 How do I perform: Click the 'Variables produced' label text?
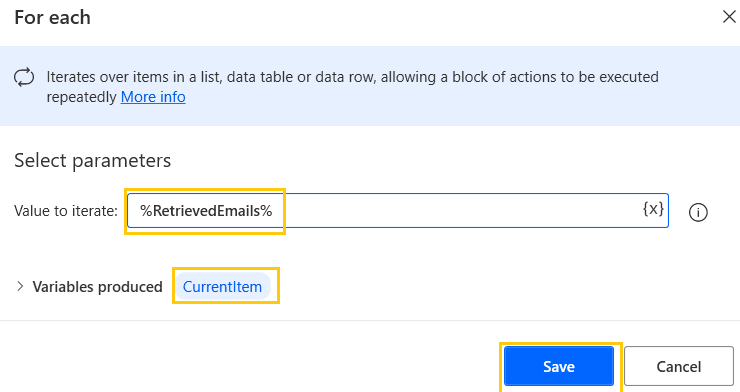click(x=97, y=287)
